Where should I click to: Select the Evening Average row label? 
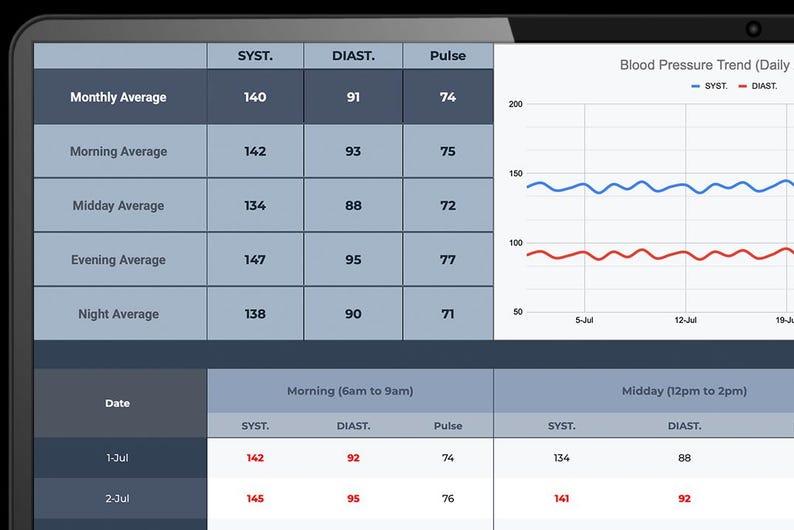[118, 260]
